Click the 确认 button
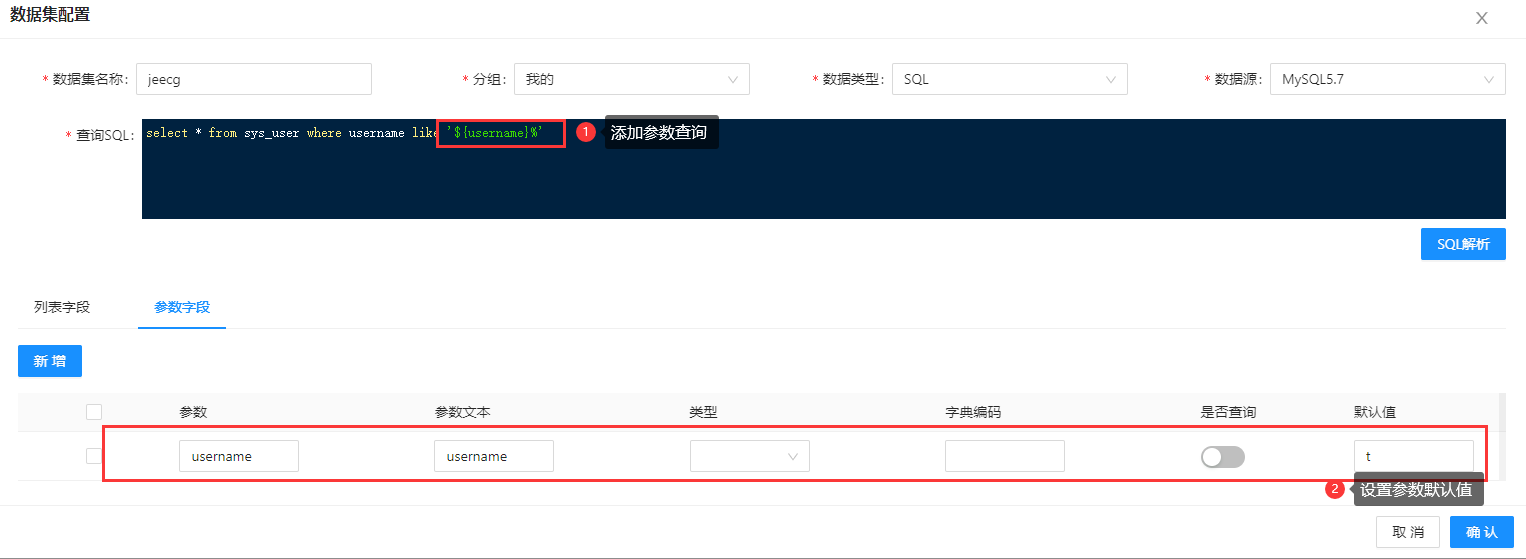 tap(1482, 532)
